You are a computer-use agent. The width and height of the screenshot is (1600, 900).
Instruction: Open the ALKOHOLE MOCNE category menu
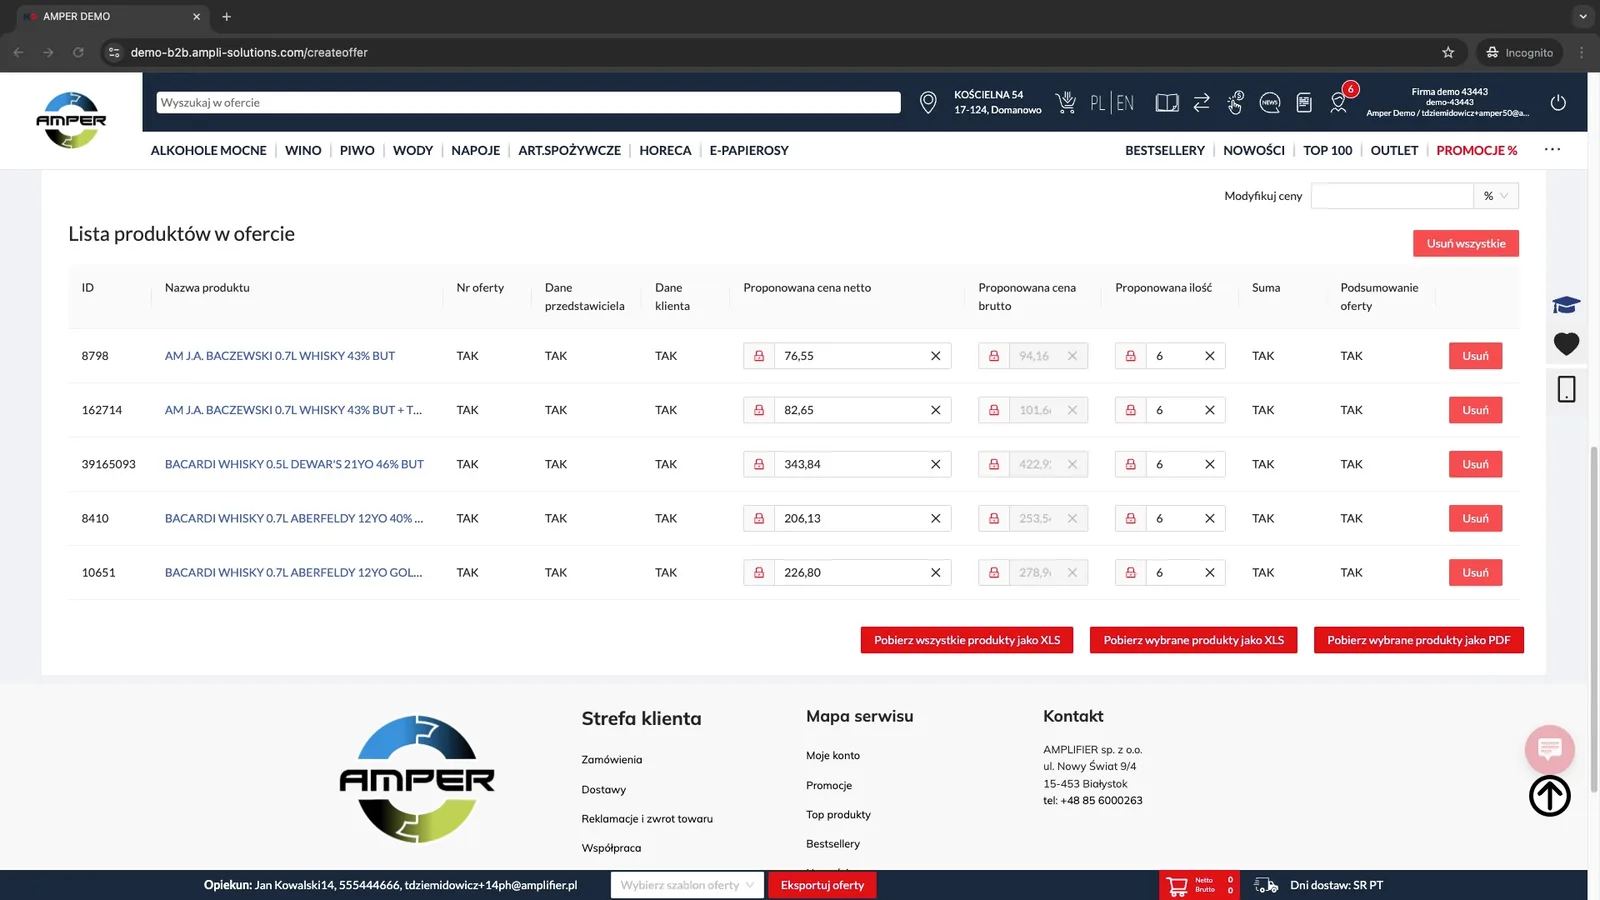pos(209,150)
